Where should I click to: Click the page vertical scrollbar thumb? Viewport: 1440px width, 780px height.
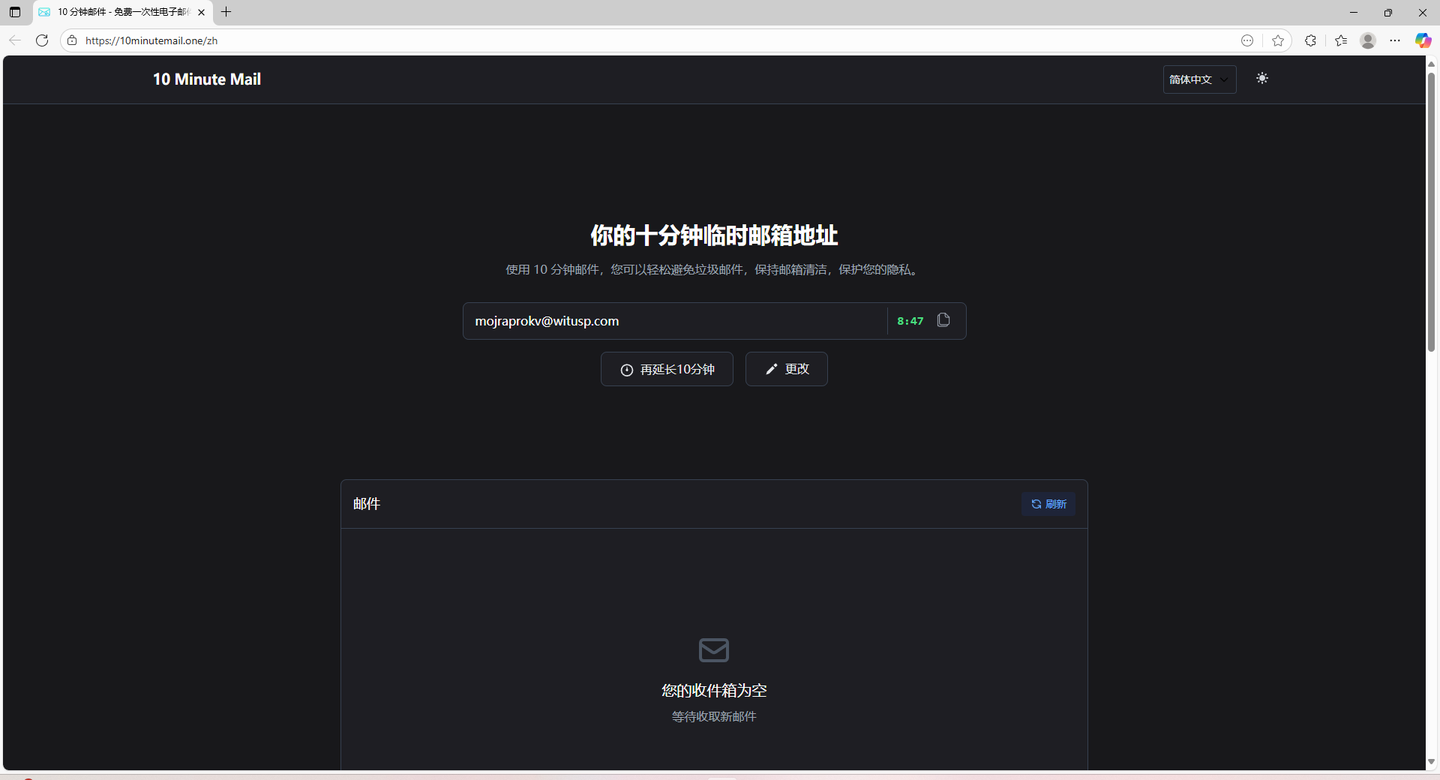pyautogui.click(x=1431, y=211)
